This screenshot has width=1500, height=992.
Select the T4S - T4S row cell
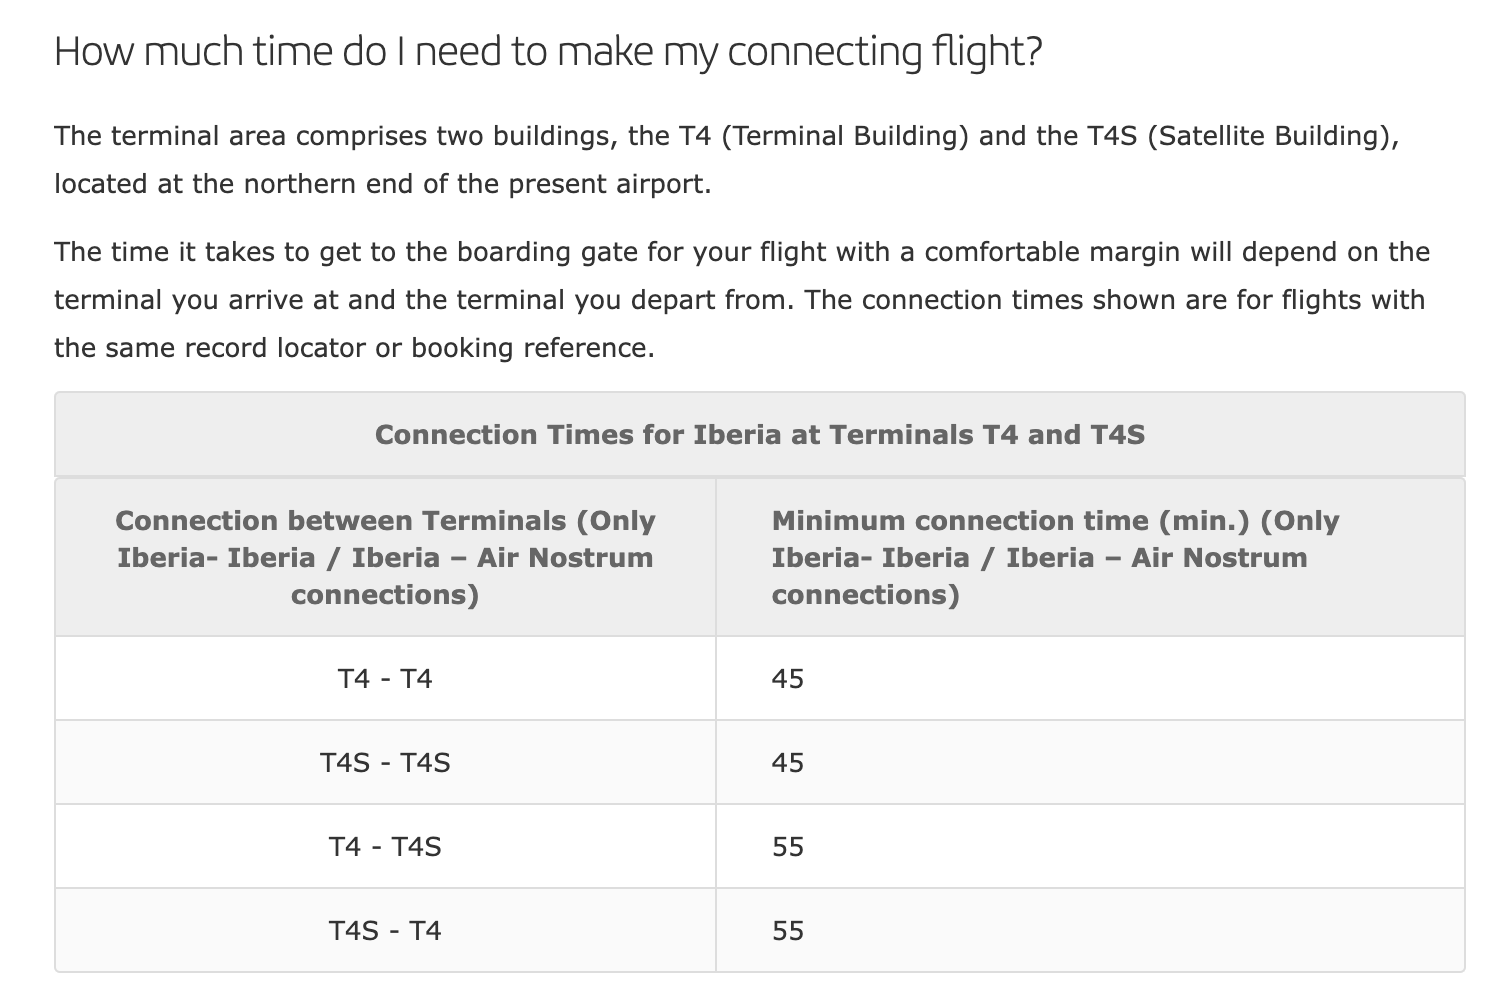(x=385, y=763)
